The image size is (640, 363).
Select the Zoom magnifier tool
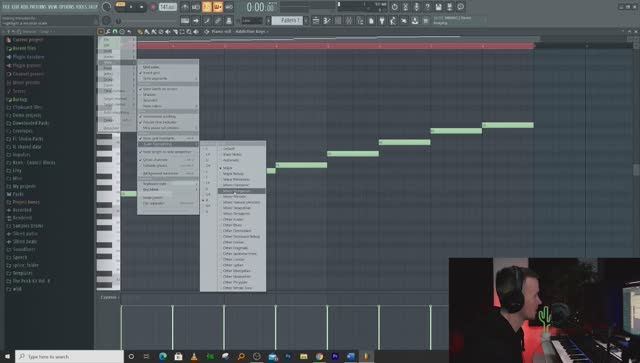(x=189, y=31)
